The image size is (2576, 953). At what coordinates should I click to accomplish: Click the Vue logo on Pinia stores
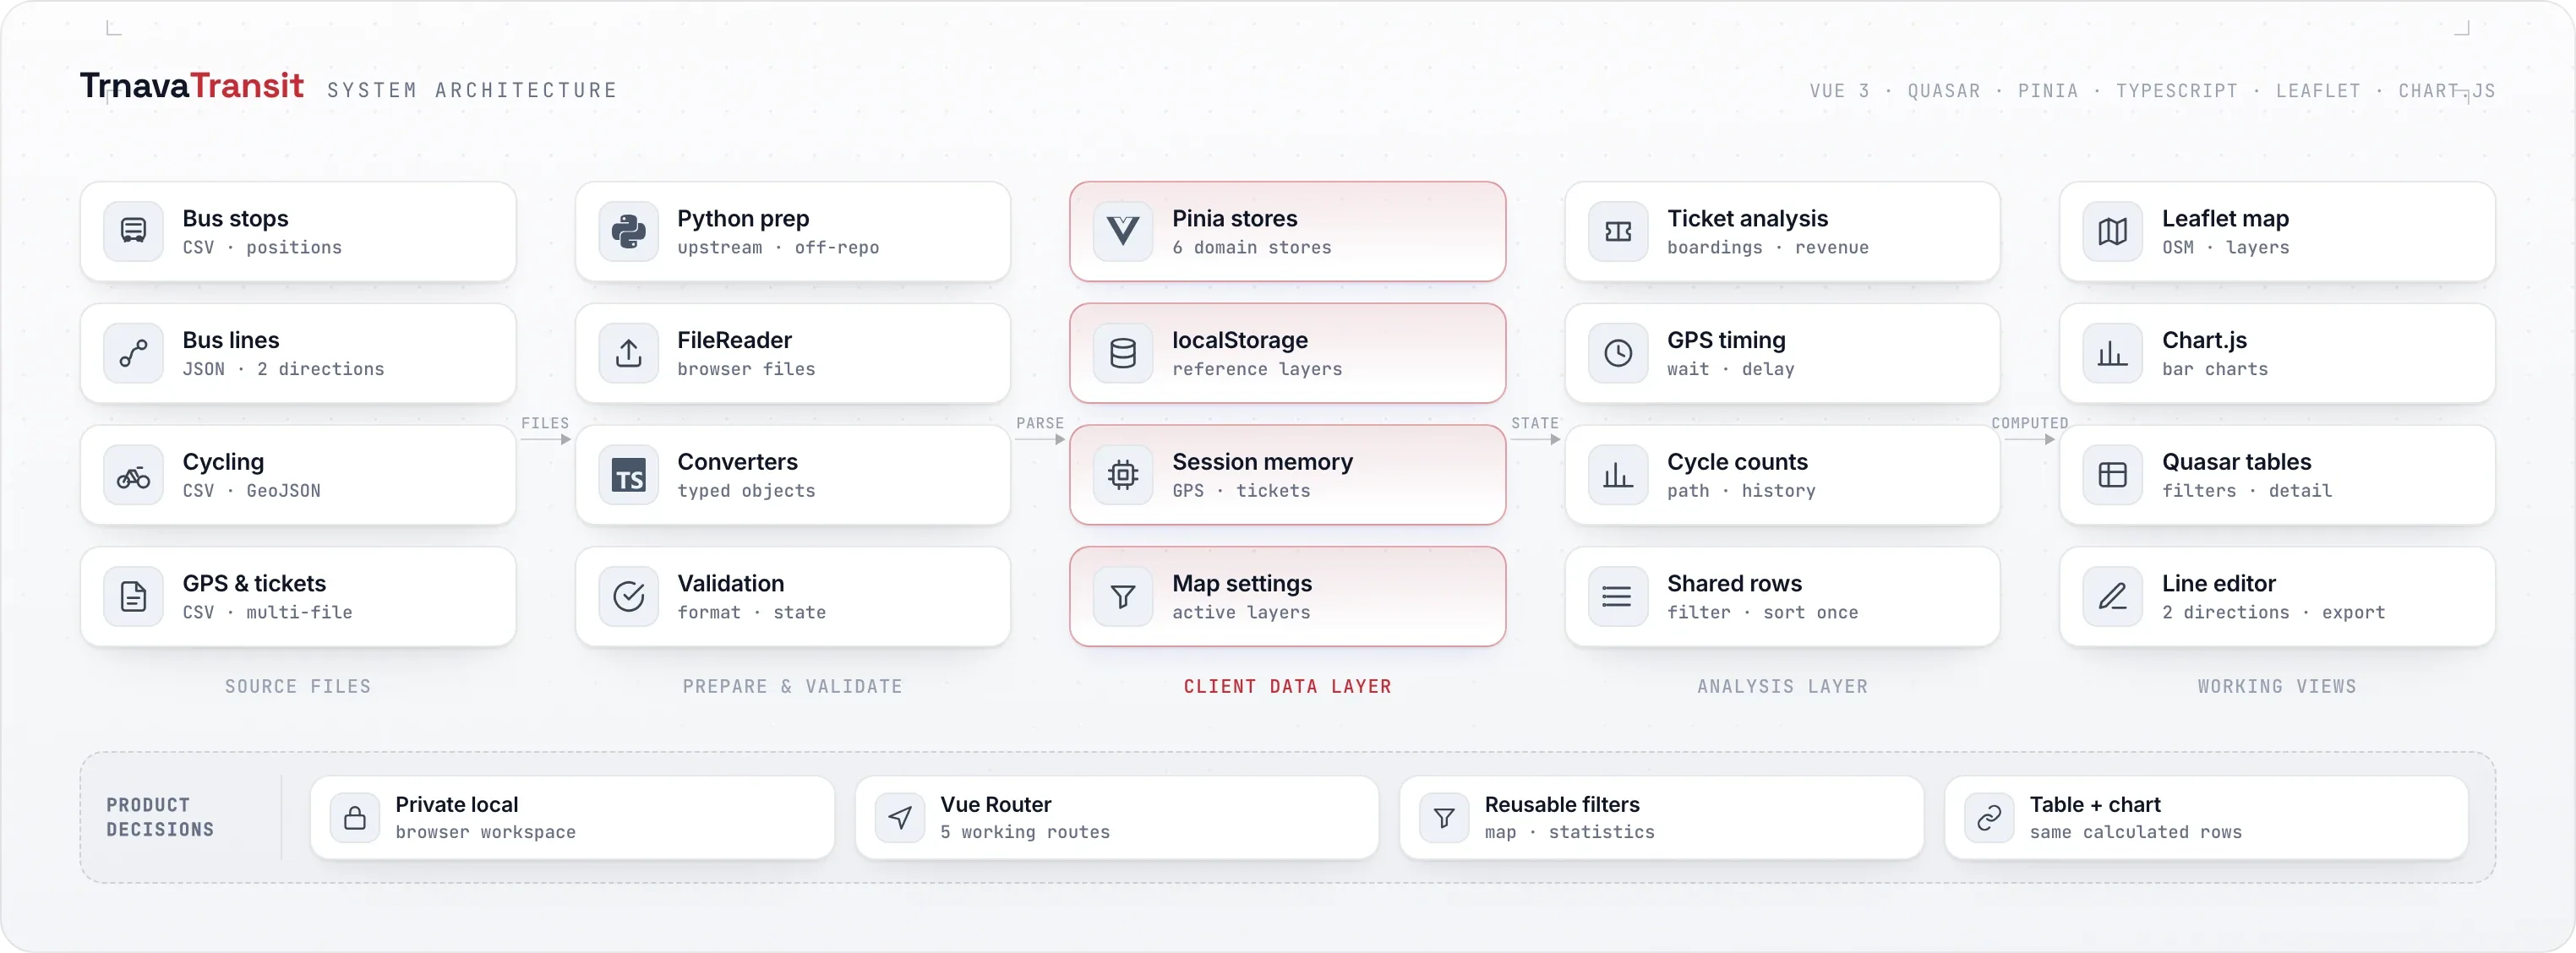coord(1123,231)
